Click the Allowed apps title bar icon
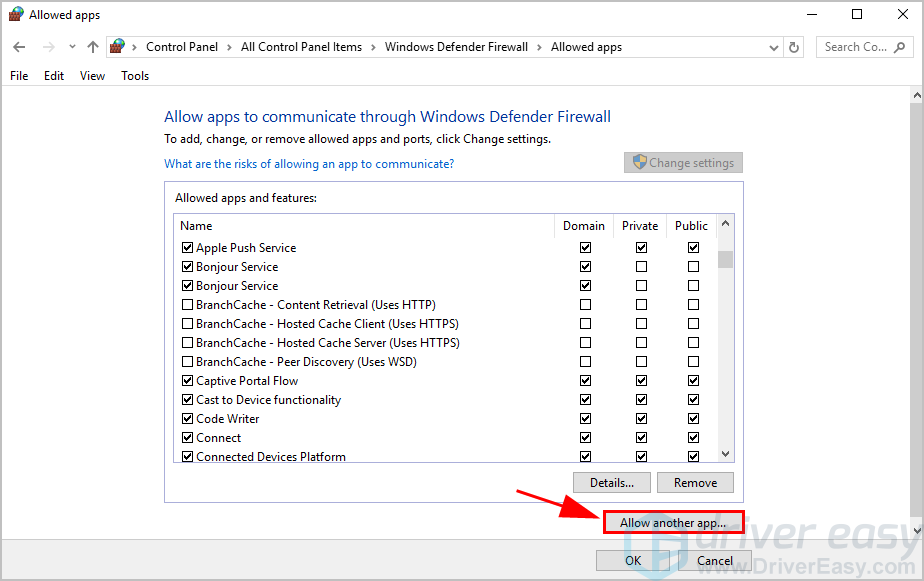 pos(15,14)
